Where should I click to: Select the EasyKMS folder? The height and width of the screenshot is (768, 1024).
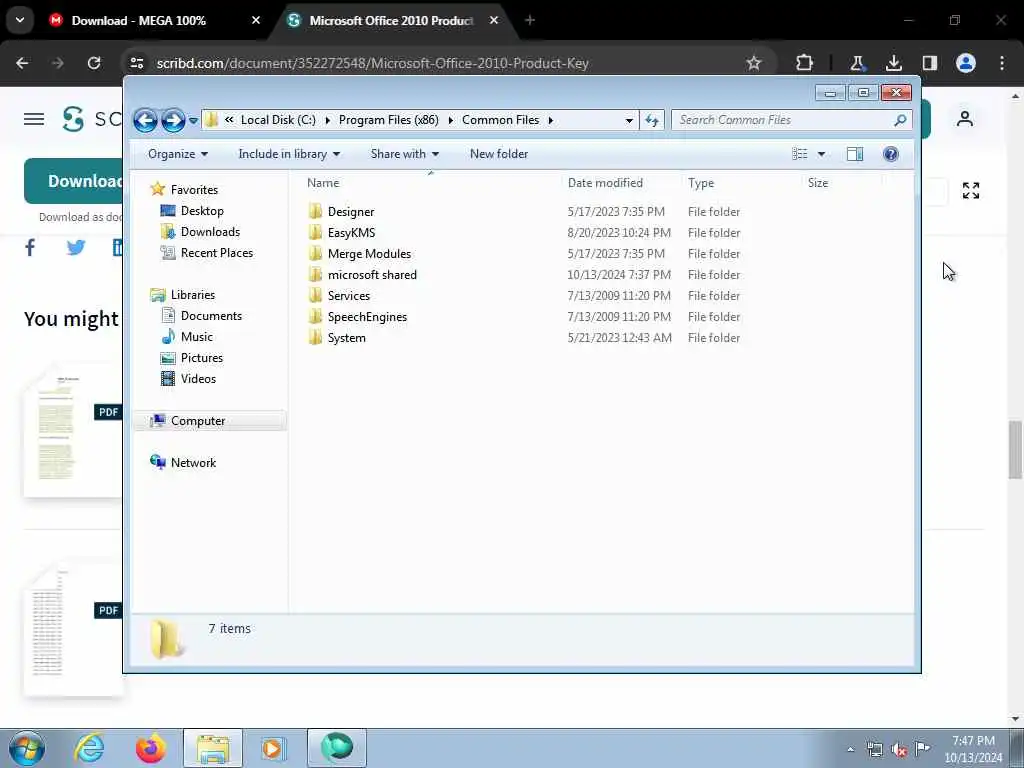[351, 232]
